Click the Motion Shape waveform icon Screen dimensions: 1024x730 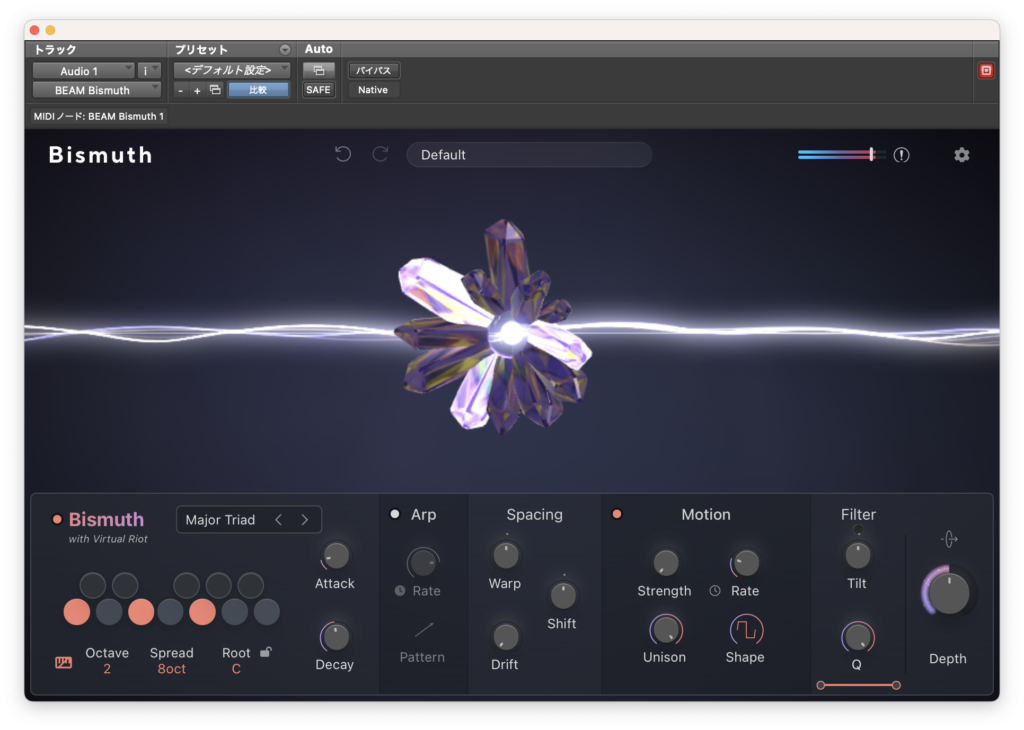[745, 629]
